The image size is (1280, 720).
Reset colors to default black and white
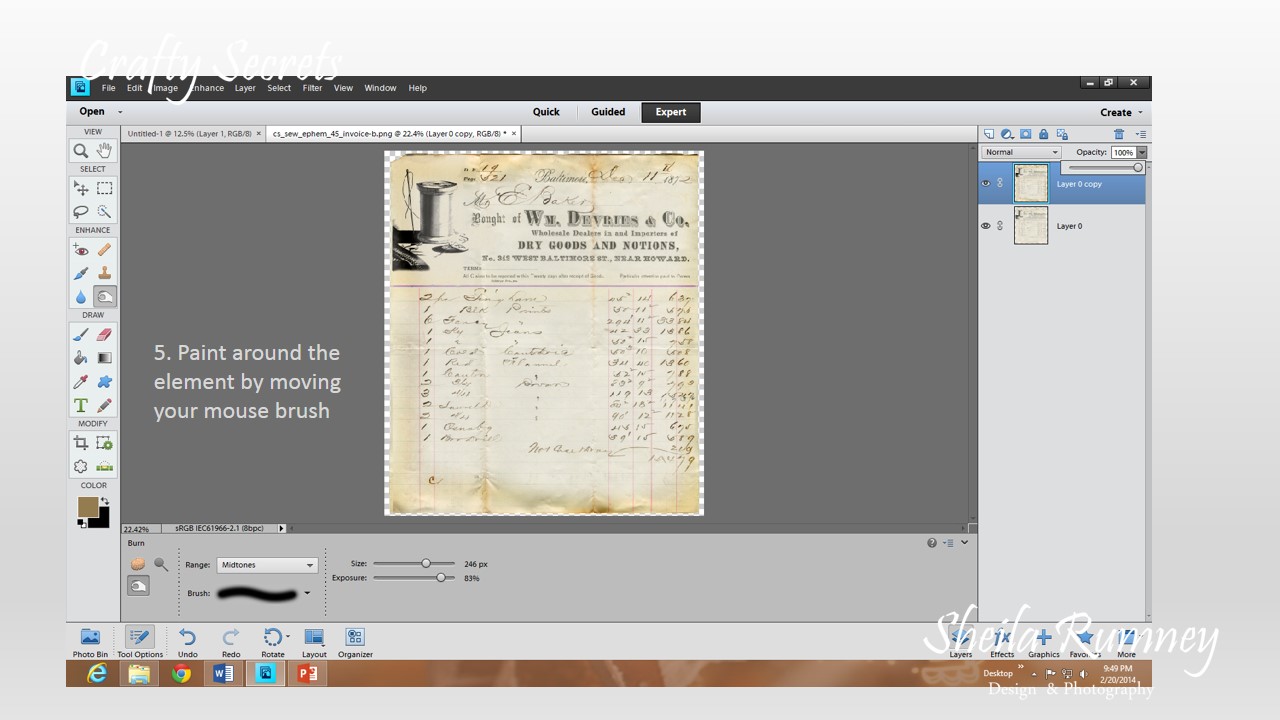[82, 523]
